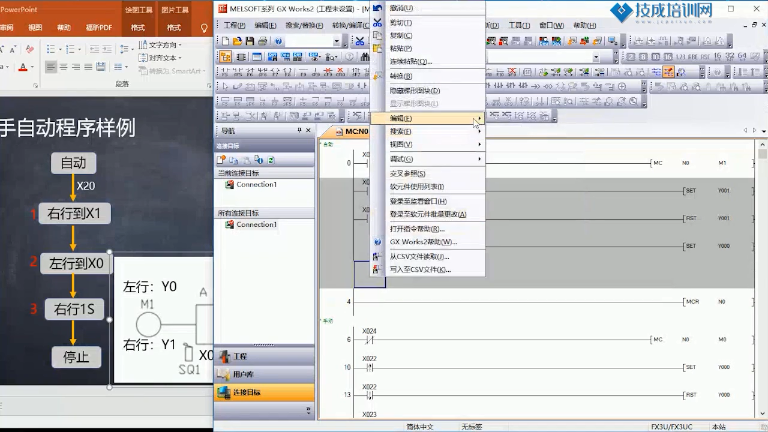
Task: Click the highlighted orange icon in right toolbar
Action: click(x=668, y=72)
